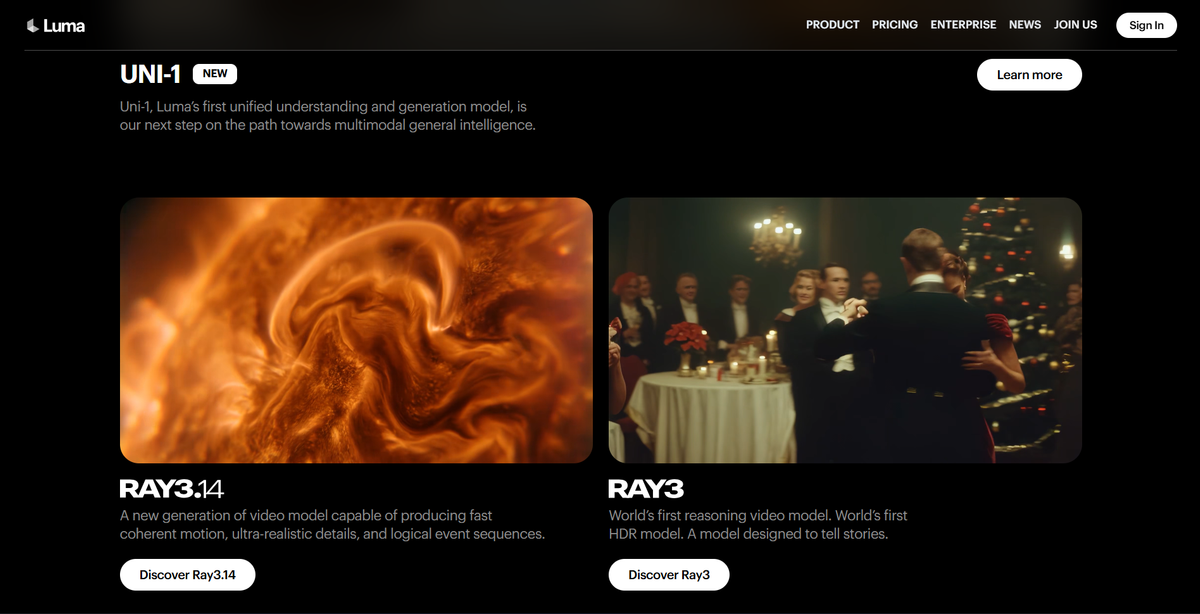
Task: Open the PRODUCT menu
Action: 833,25
